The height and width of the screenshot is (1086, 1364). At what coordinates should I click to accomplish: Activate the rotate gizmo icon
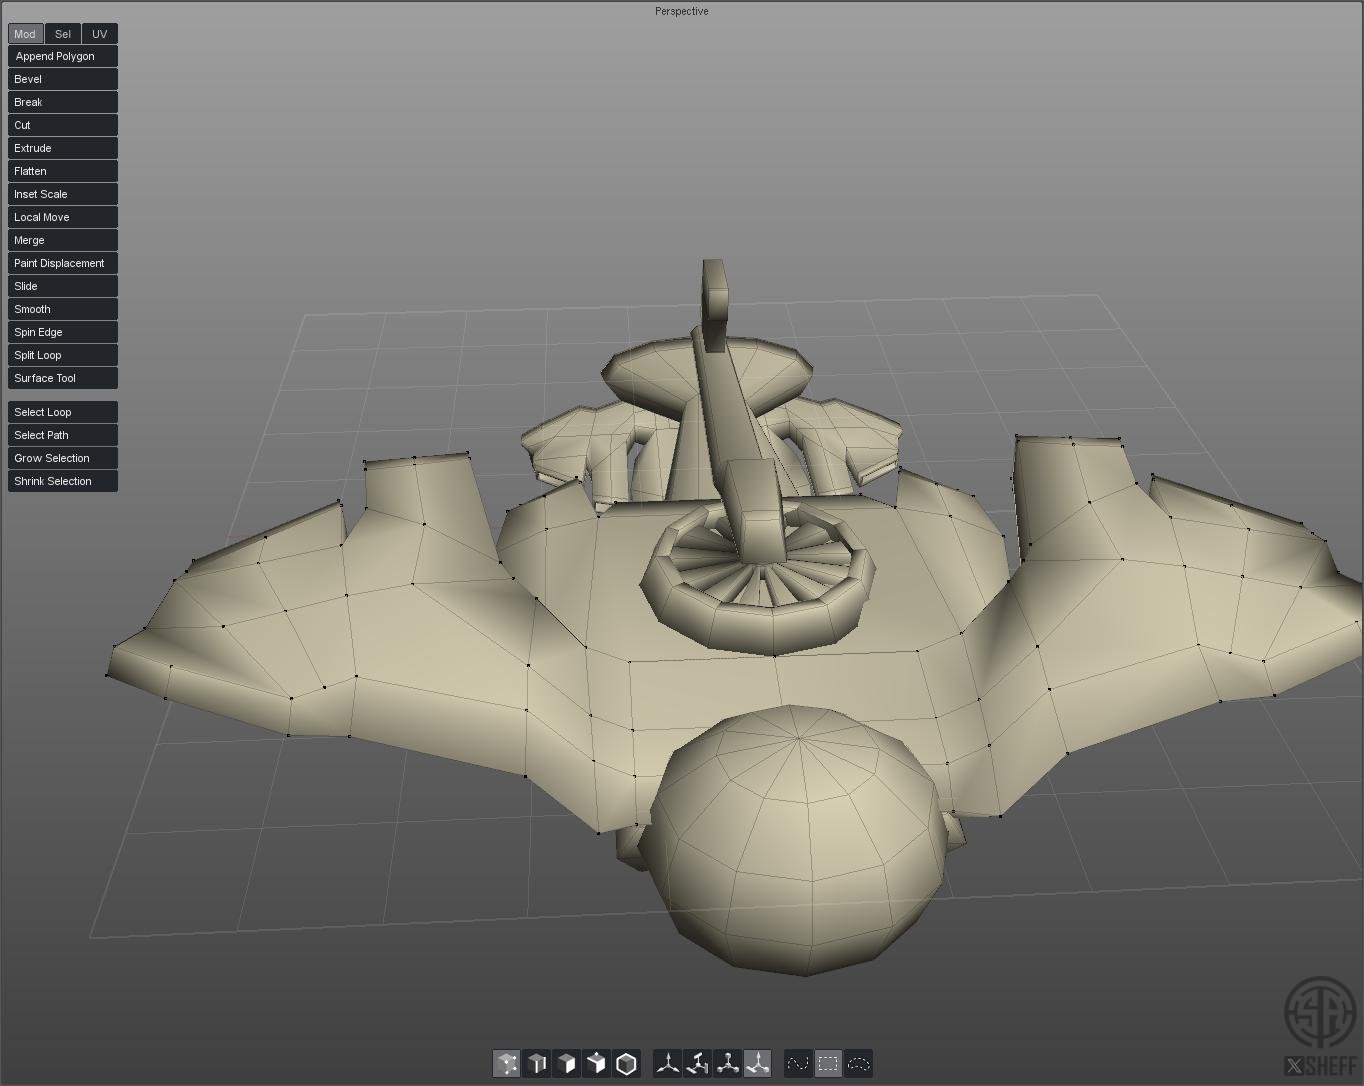point(698,1064)
